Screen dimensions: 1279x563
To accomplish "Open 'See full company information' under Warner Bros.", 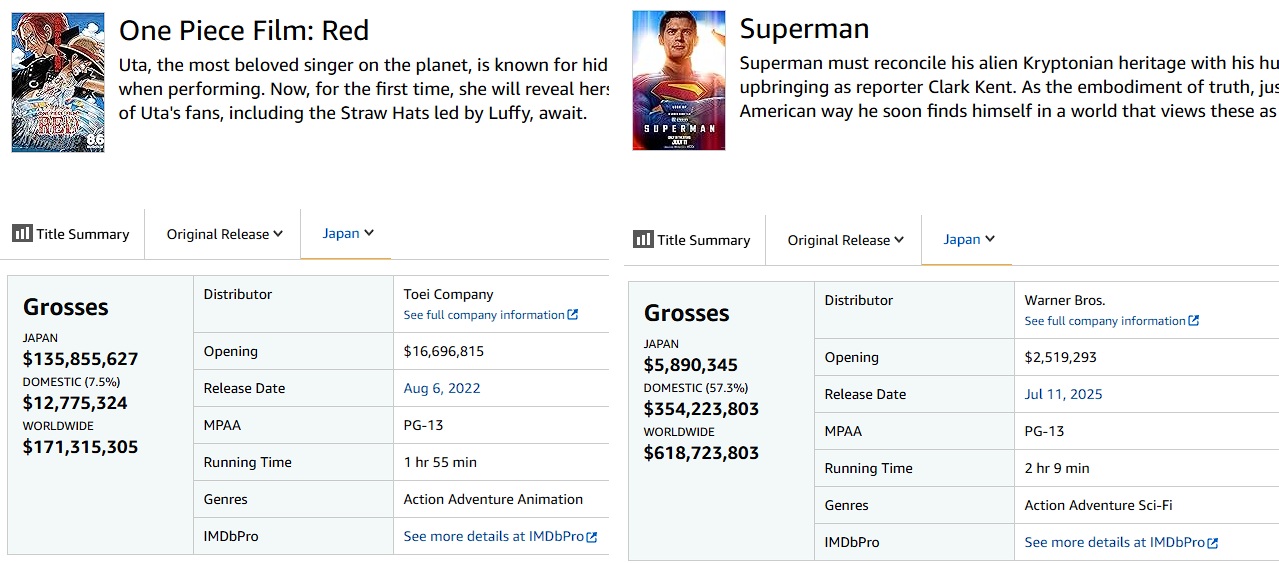I will (1105, 321).
